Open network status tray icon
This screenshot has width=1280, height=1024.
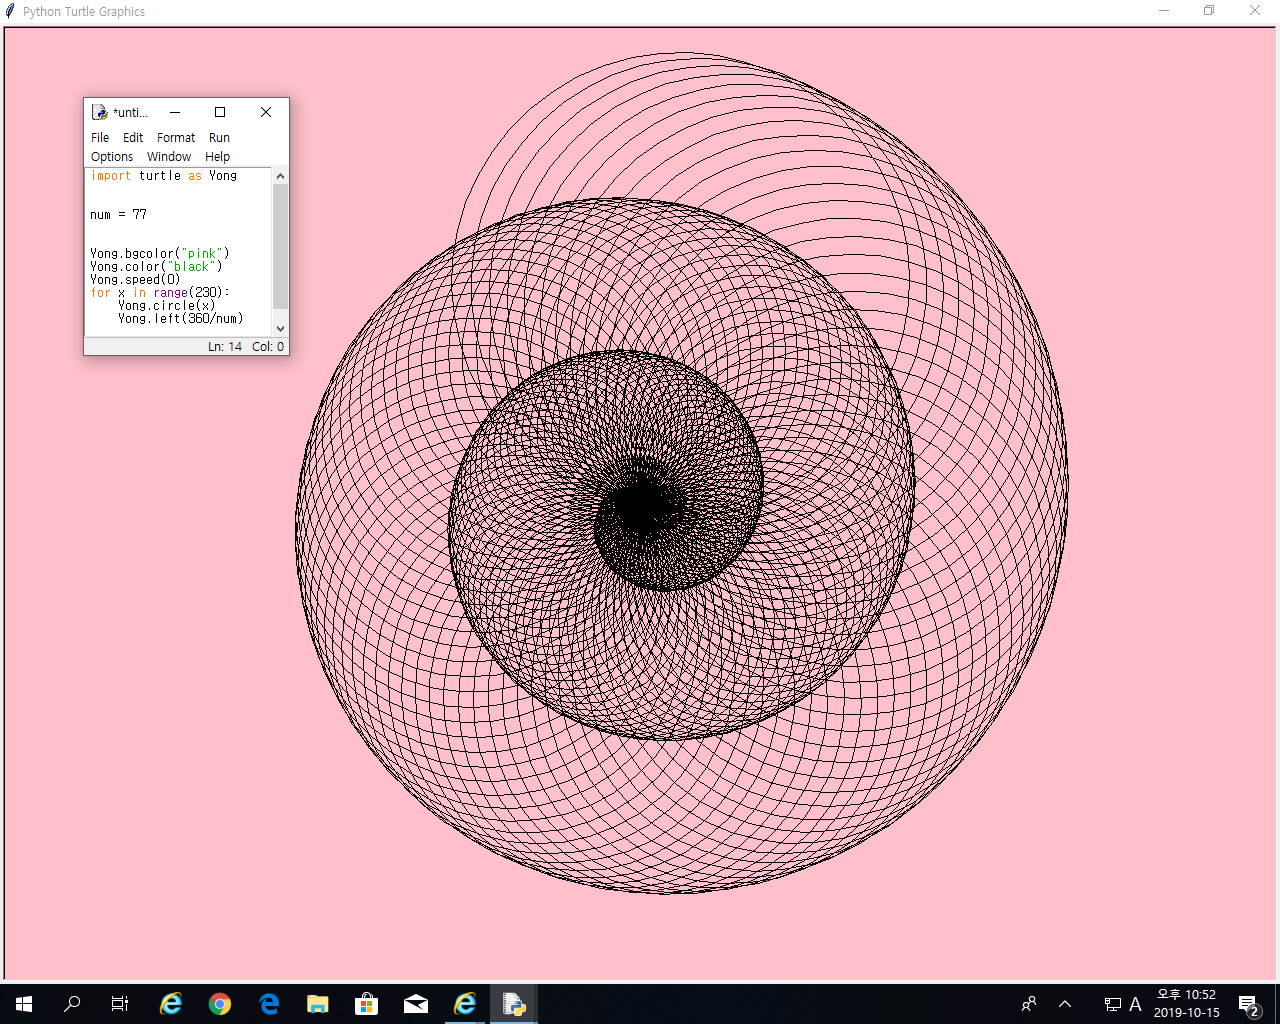coord(1112,1004)
